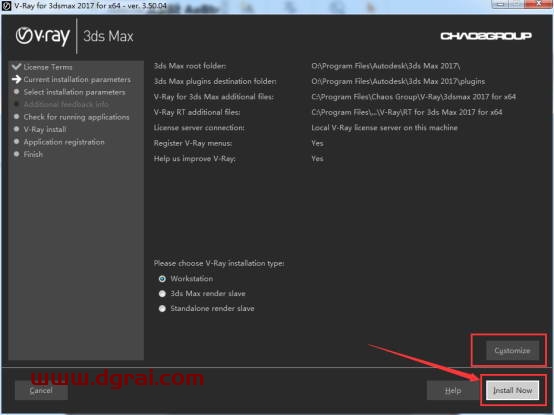Viewport: 554px width, 415px height.
Task: Click the Install Now button
Action: [x=512, y=390]
